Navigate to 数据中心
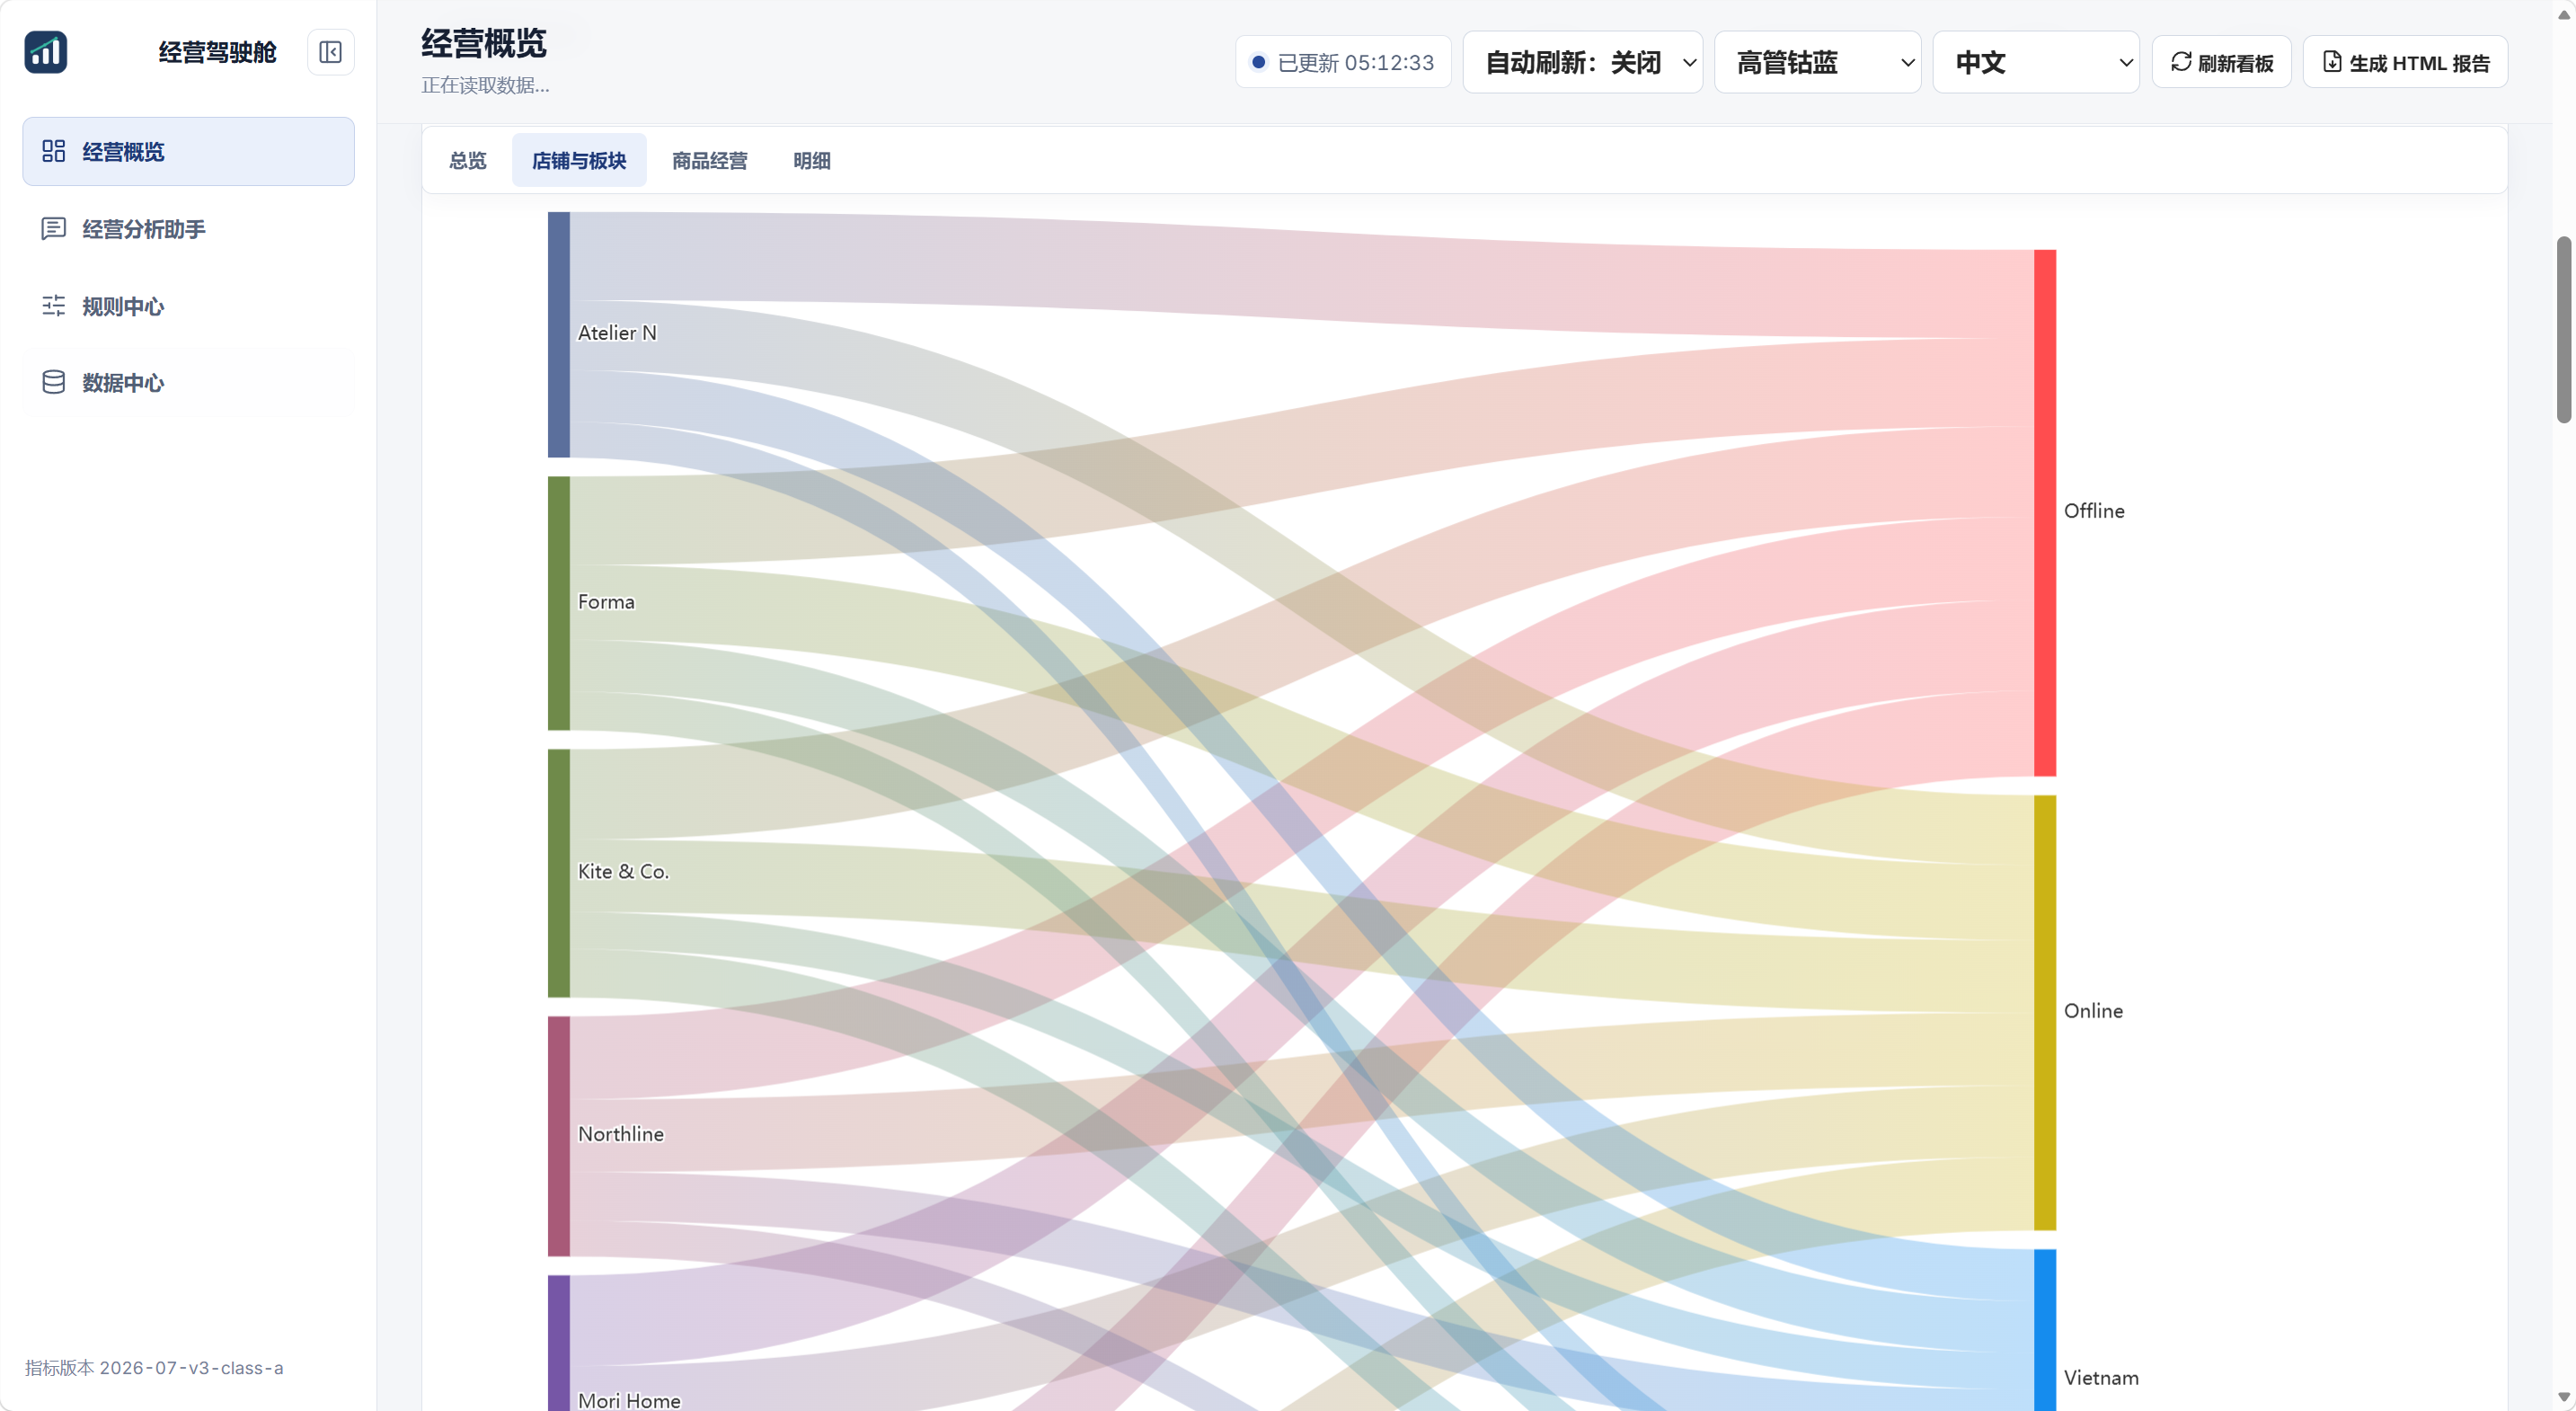Image resolution: width=2576 pixels, height=1411 pixels. pos(189,382)
